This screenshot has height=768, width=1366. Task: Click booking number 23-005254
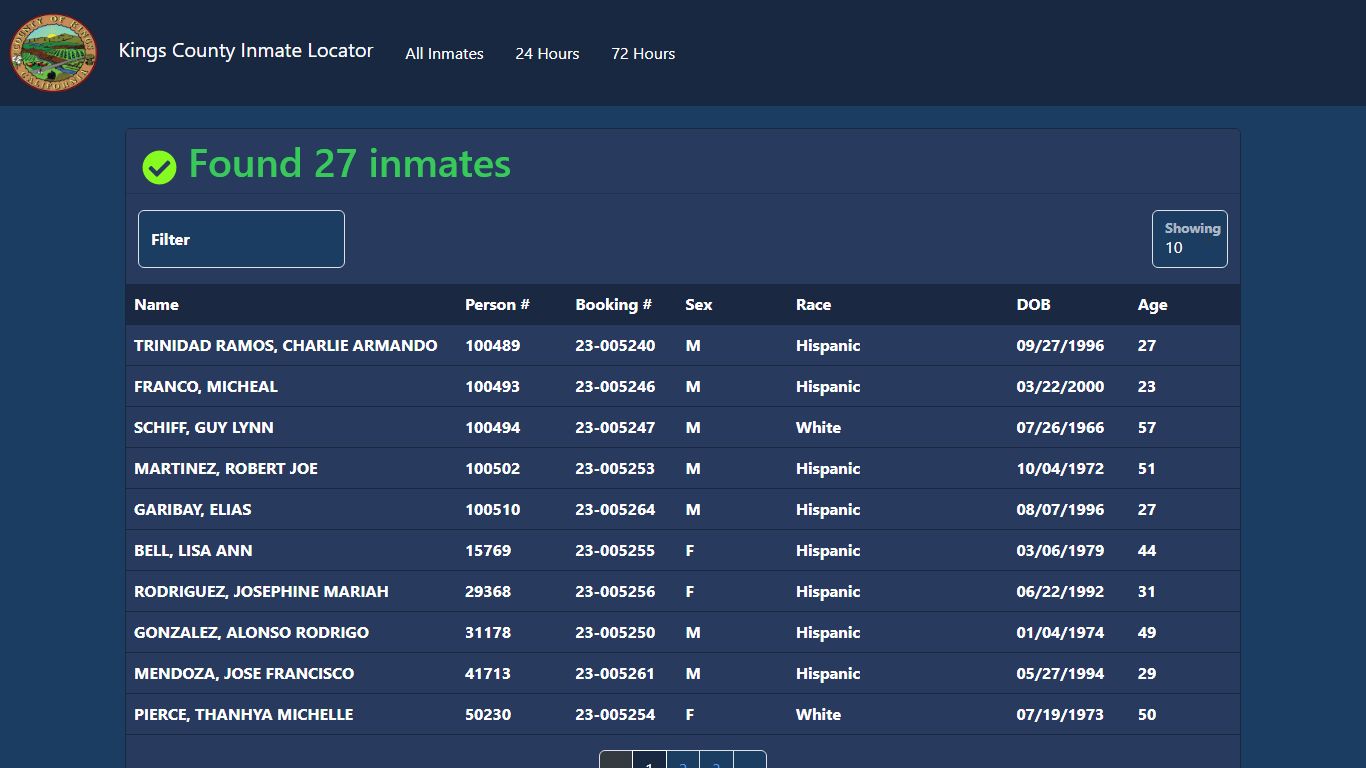pos(615,715)
